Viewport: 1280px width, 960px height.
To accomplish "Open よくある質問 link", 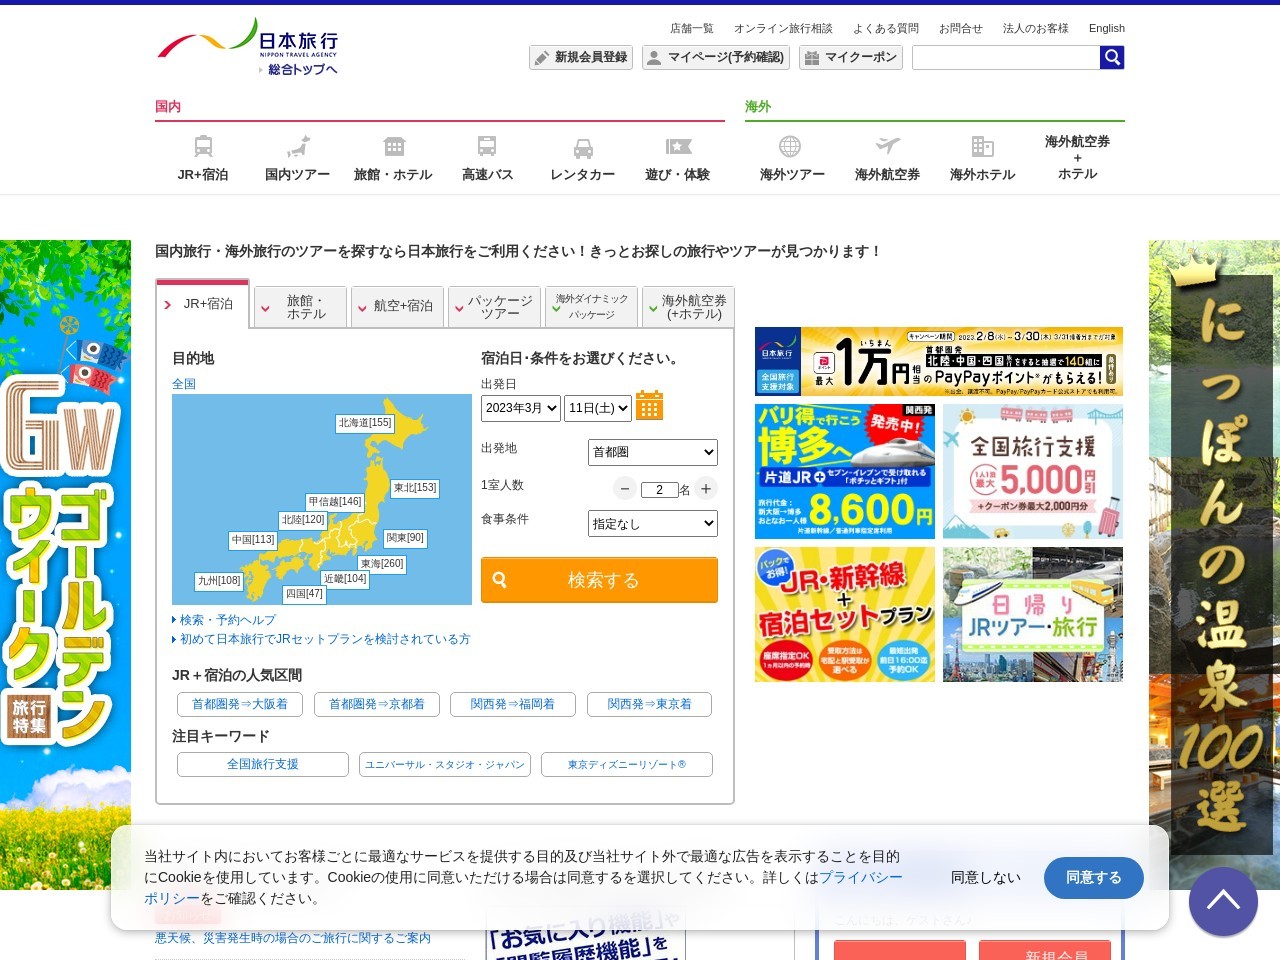I will point(886,28).
